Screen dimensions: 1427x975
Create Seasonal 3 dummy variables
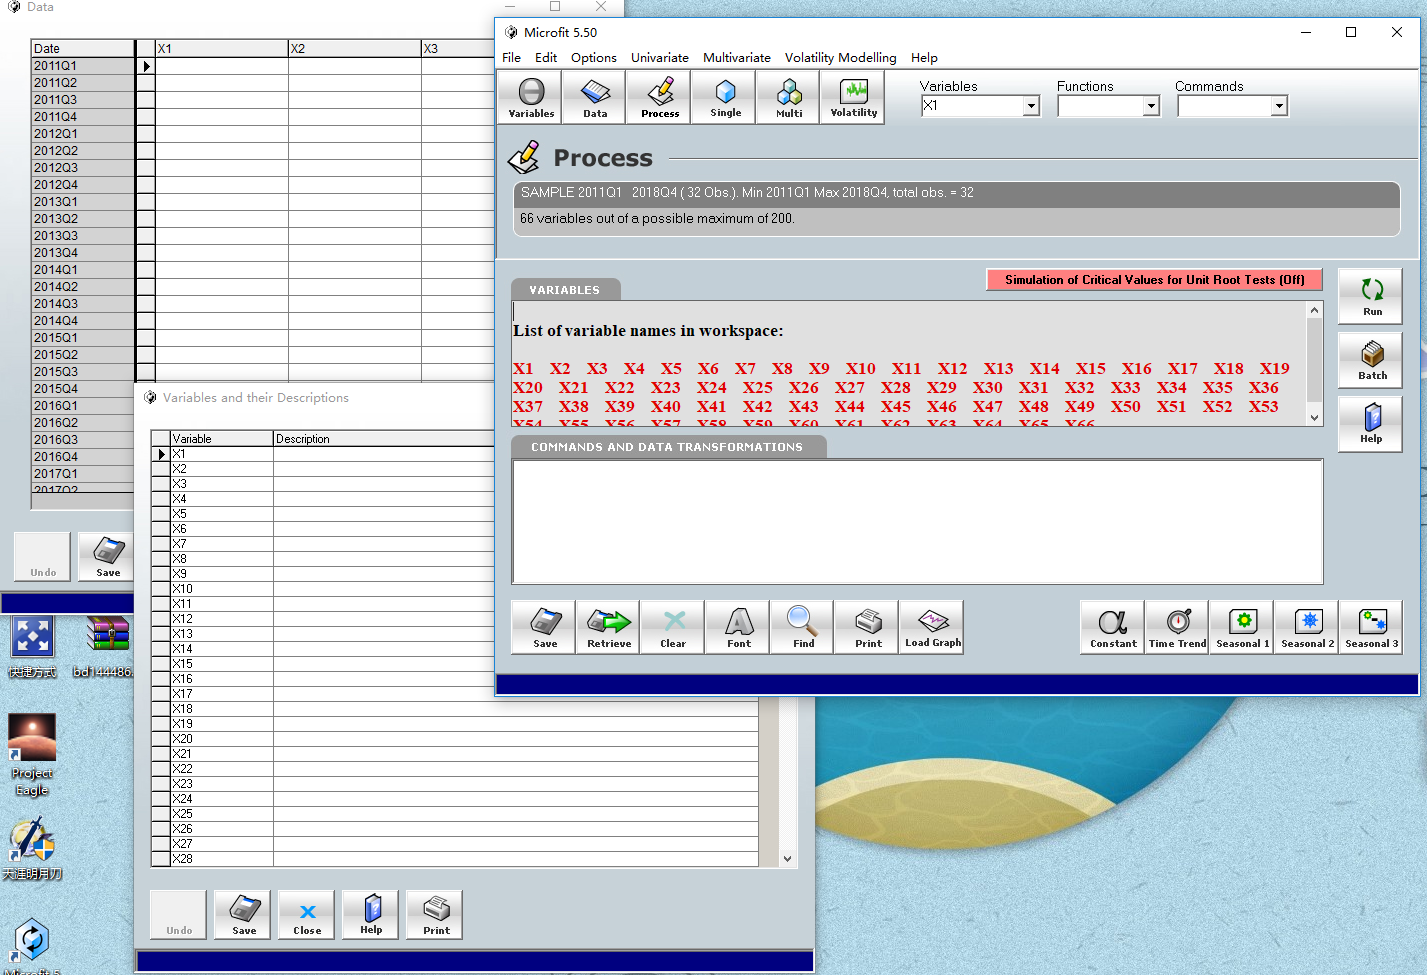coord(1371,627)
